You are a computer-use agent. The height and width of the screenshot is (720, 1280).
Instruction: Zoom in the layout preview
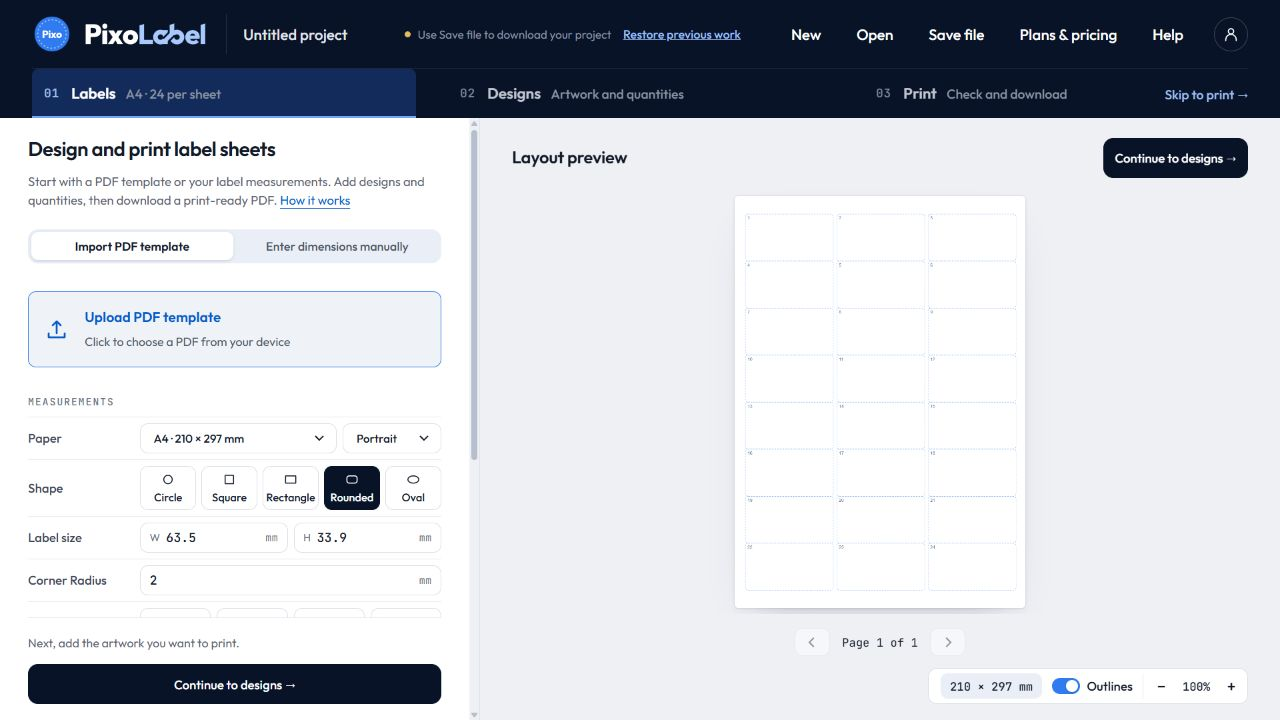[x=1231, y=687]
